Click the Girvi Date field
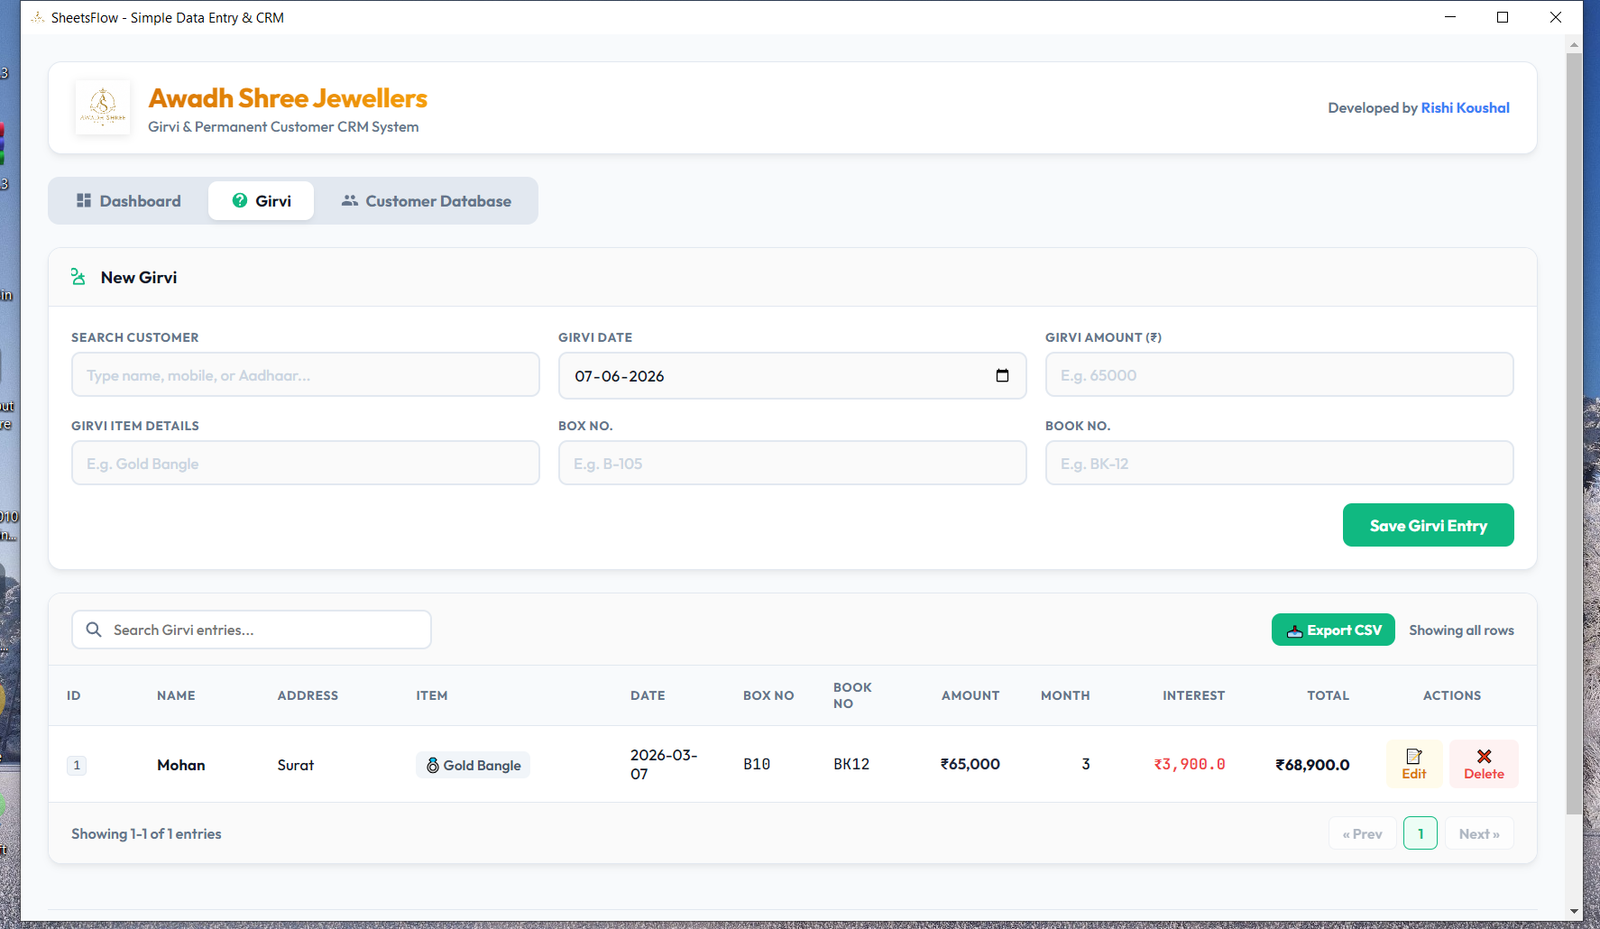This screenshot has width=1600, height=929. [792, 376]
